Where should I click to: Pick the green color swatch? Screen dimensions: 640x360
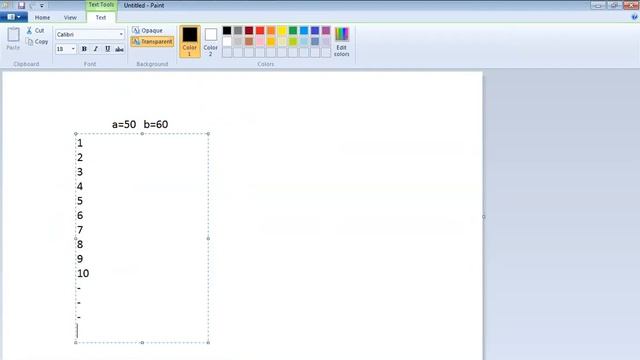coord(293,31)
